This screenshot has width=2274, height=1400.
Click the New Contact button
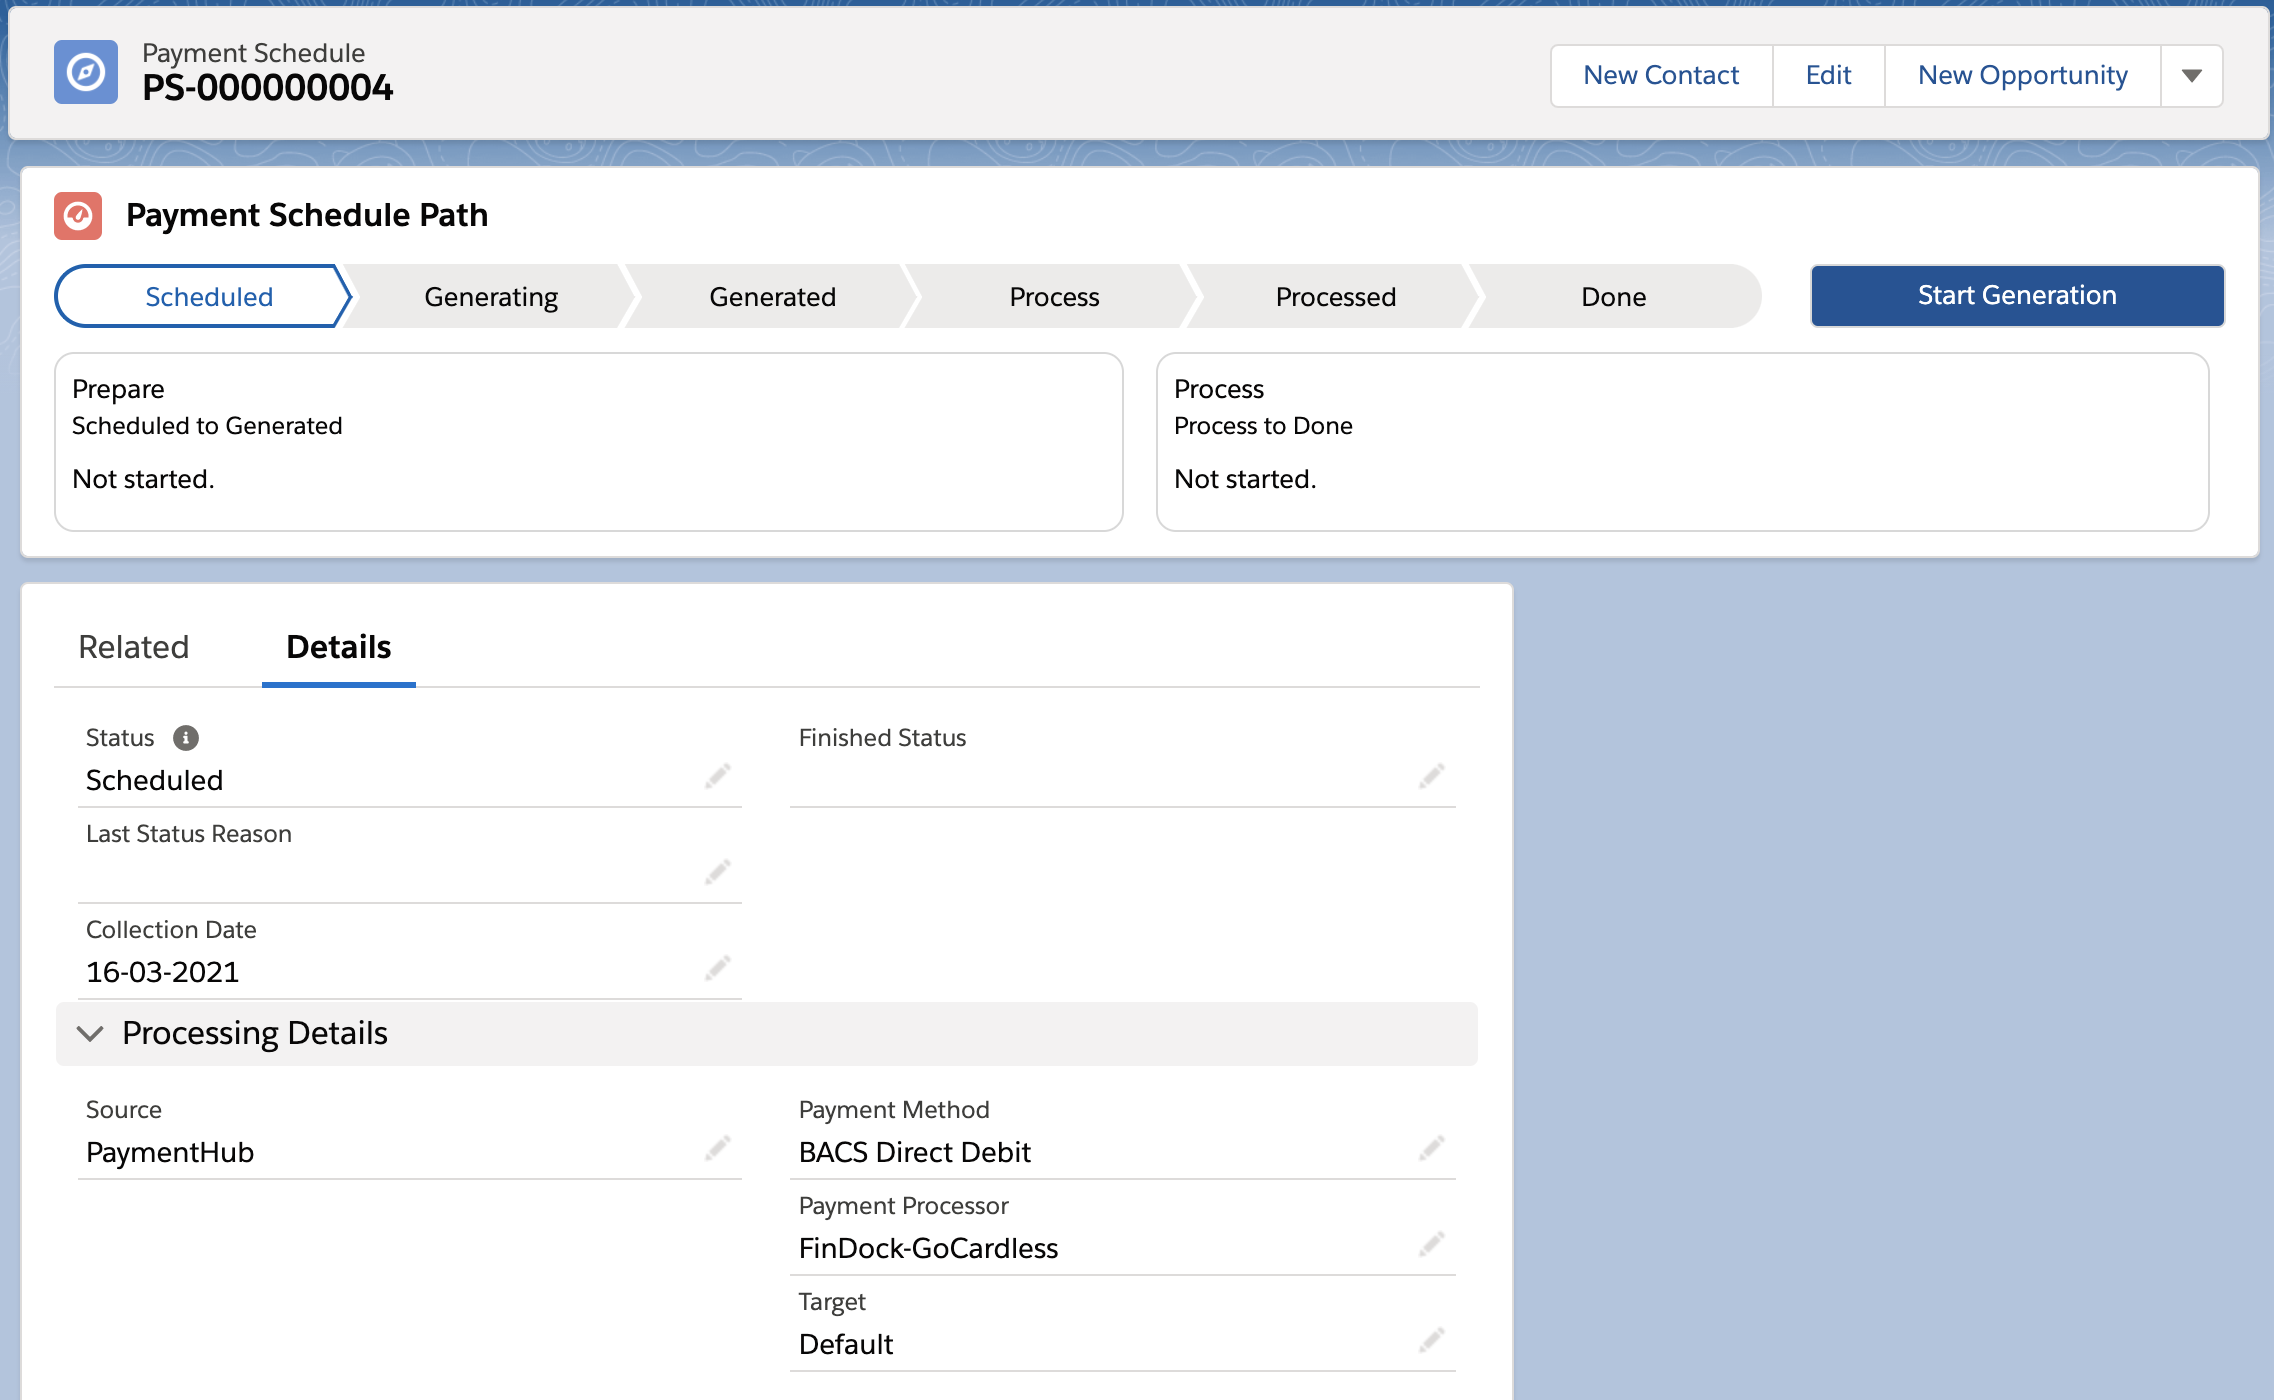click(x=1660, y=75)
